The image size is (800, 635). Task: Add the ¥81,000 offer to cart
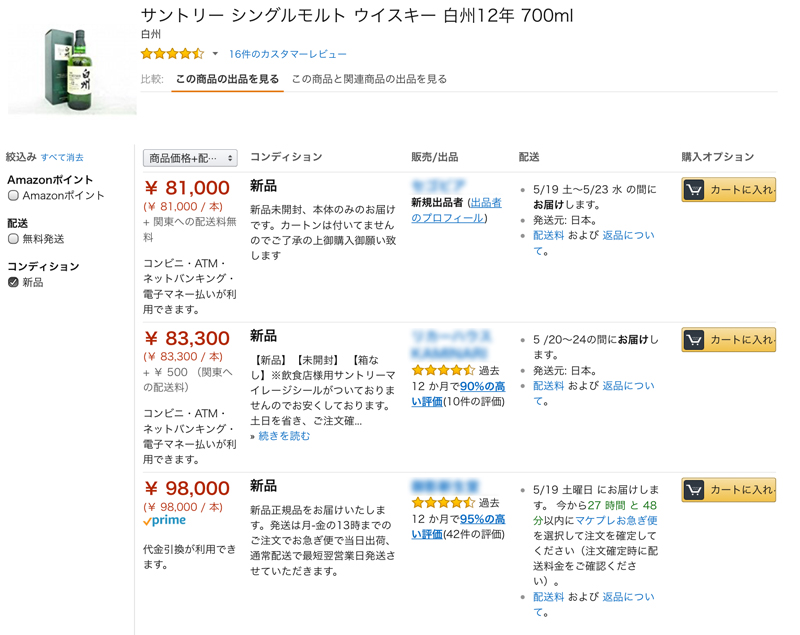pyautogui.click(x=729, y=190)
